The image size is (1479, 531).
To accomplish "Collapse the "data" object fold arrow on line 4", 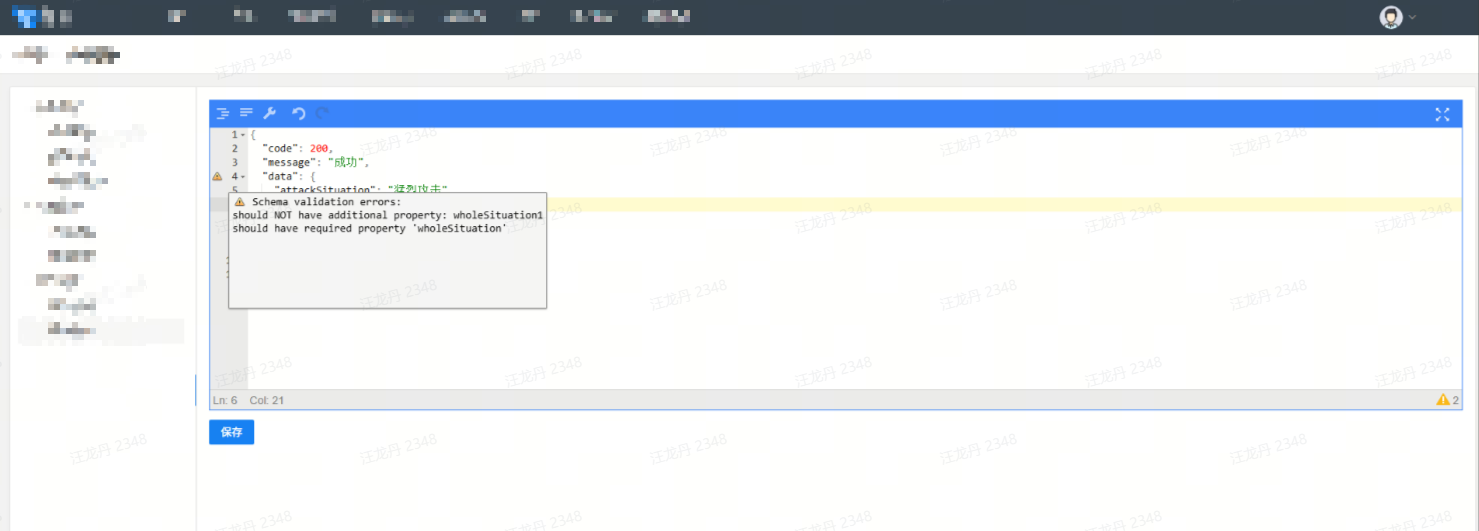I will point(243,177).
